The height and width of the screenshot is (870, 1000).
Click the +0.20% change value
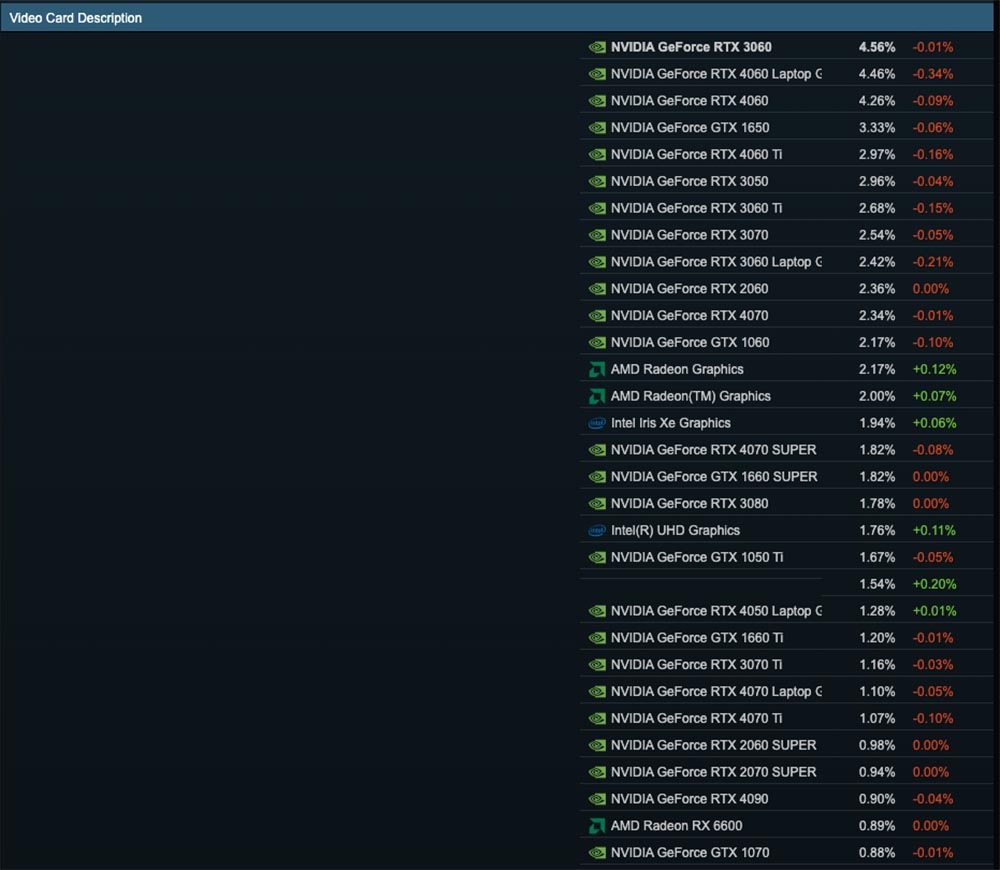pyautogui.click(x=934, y=584)
